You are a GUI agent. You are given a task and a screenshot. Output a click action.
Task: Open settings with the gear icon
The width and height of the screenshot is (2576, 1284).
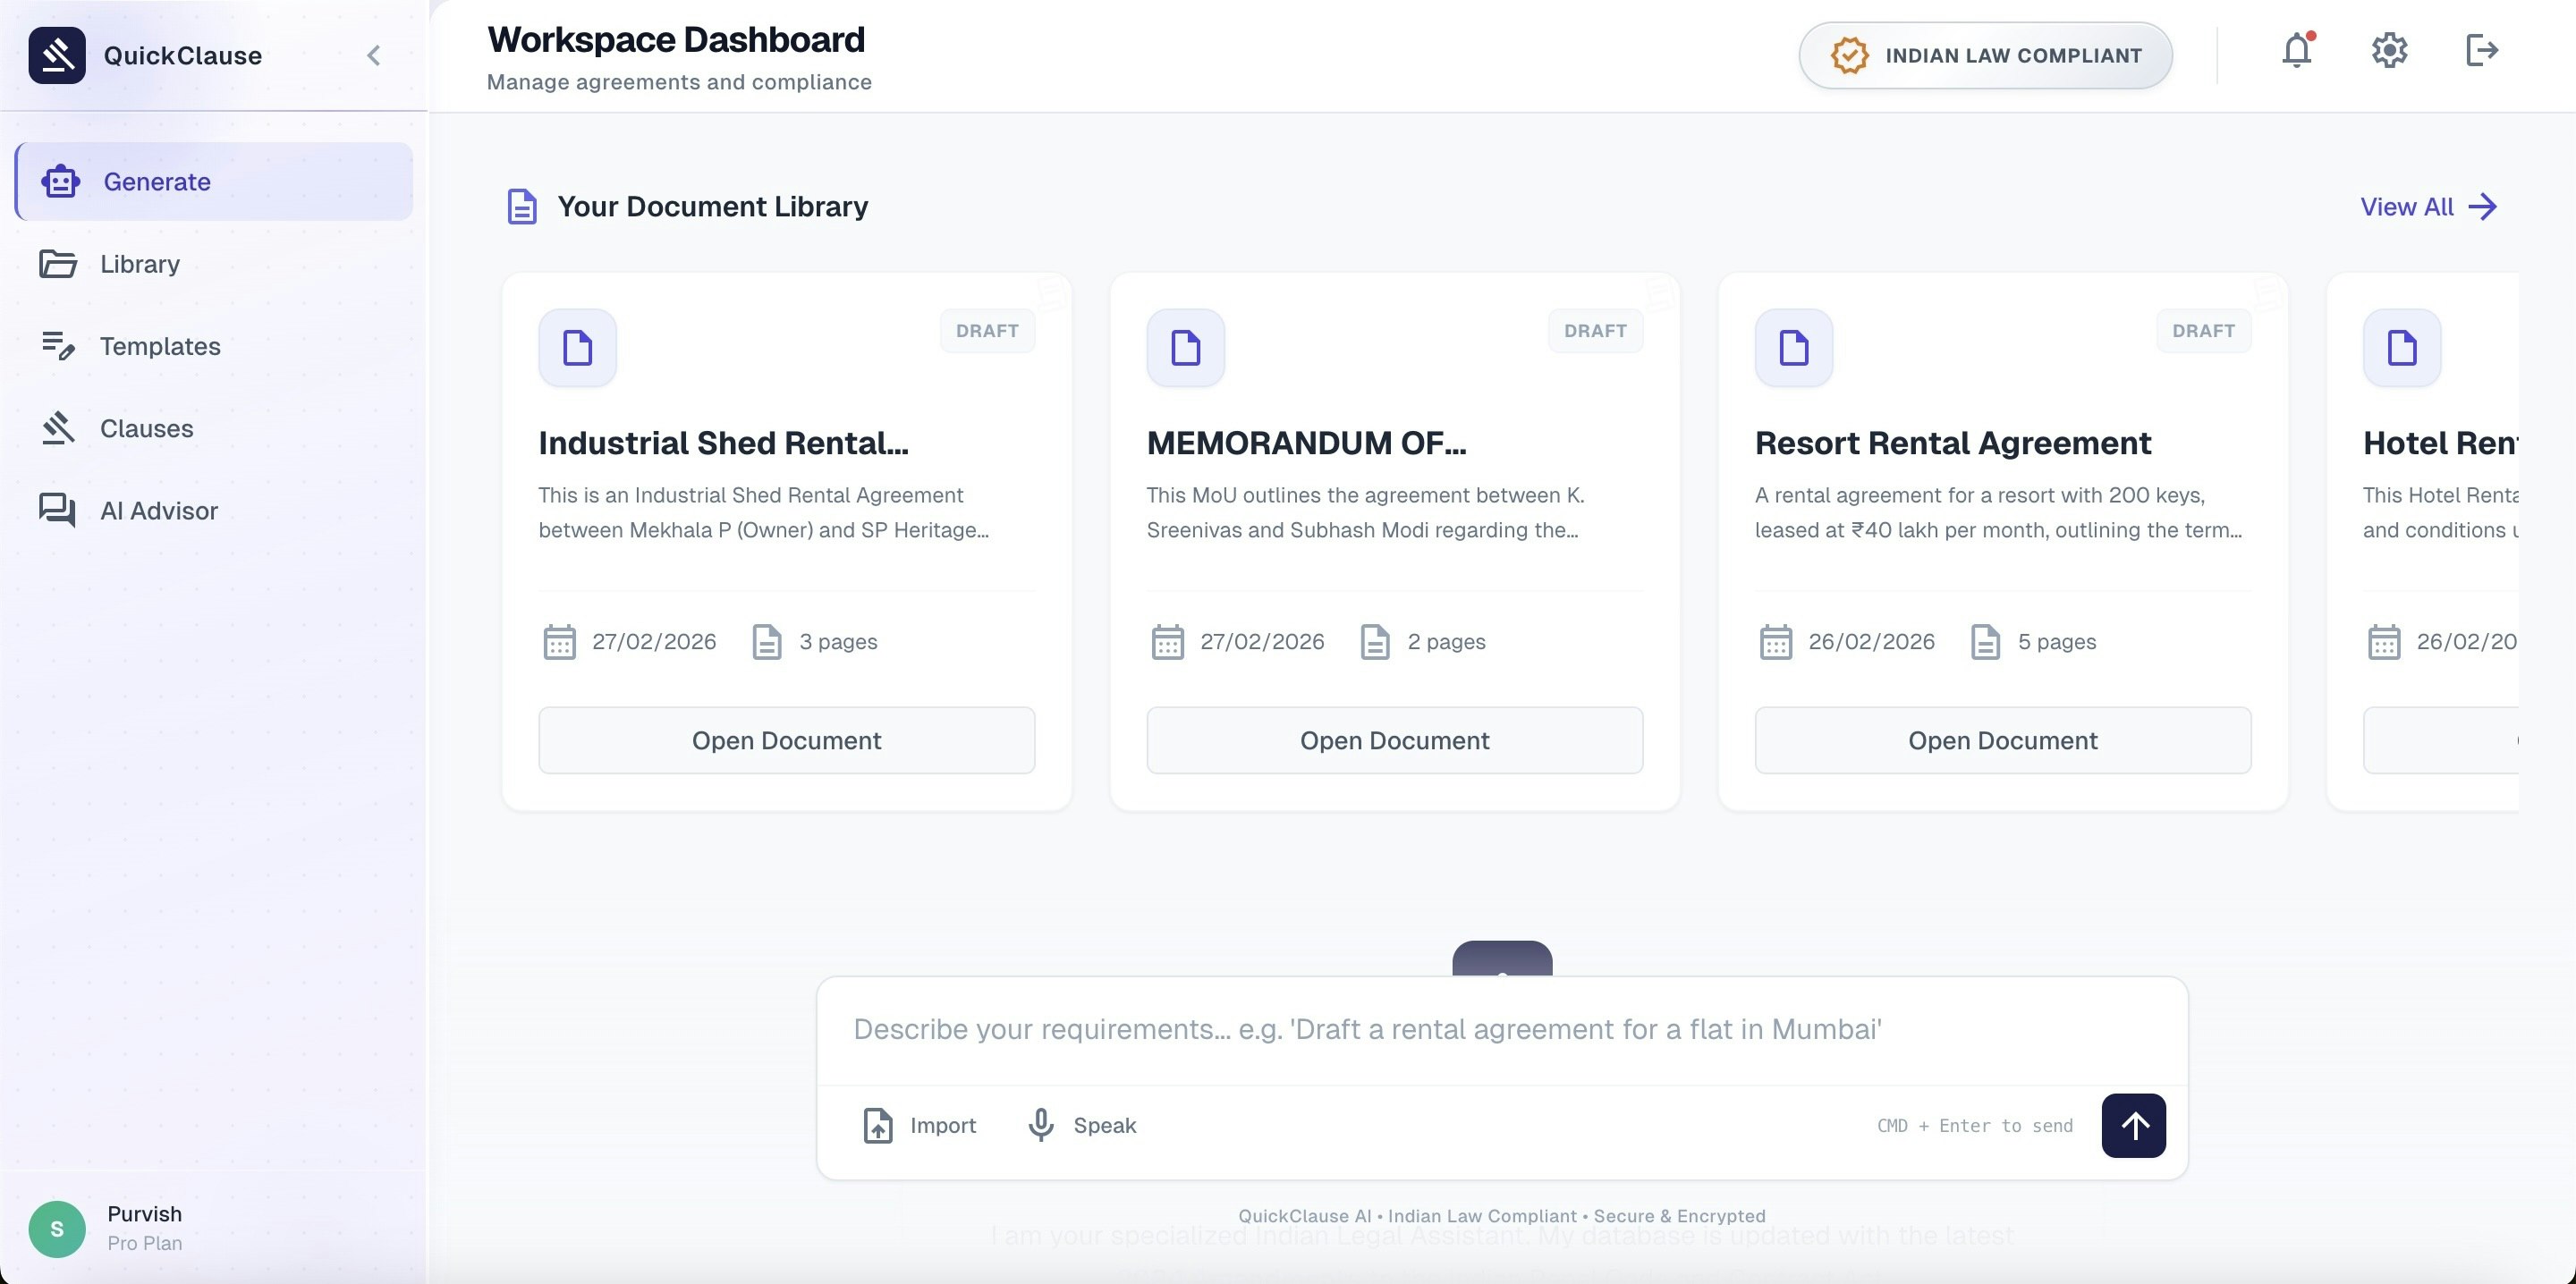click(2389, 51)
